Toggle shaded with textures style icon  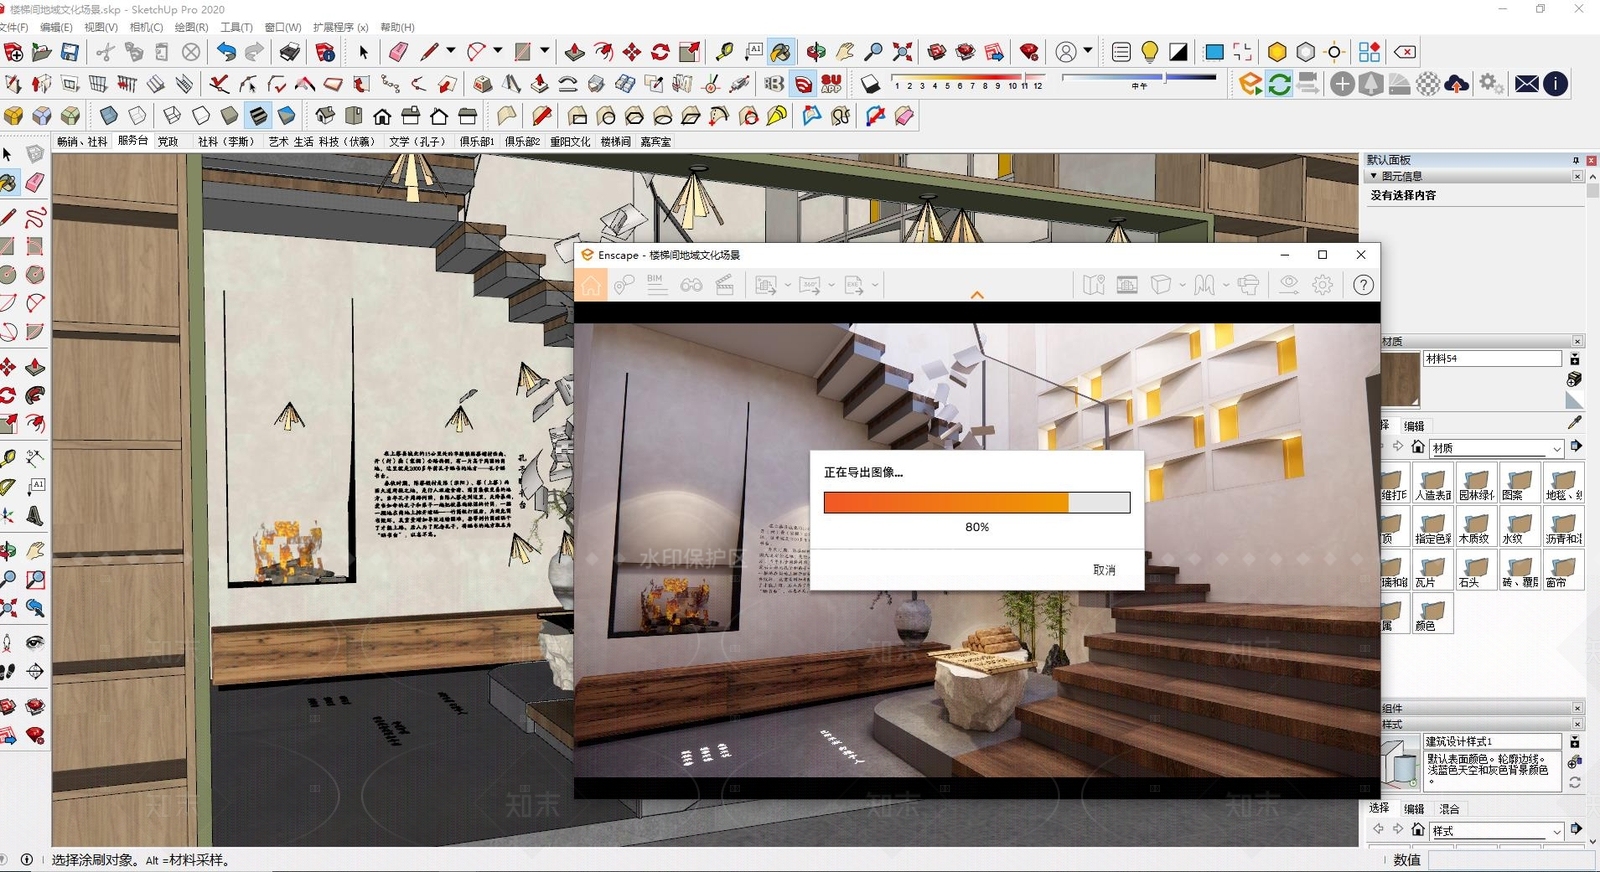pos(258,116)
